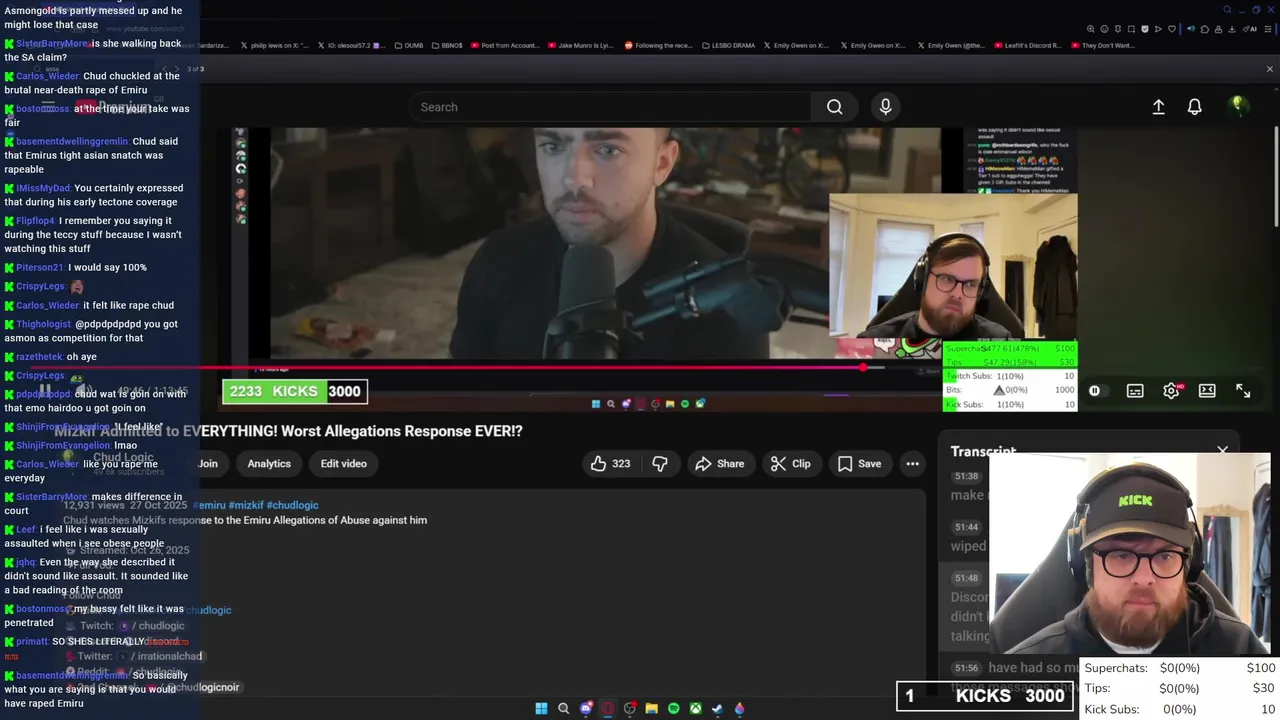Select the #emiru hashtag link
The height and width of the screenshot is (720, 1280).
208,506
